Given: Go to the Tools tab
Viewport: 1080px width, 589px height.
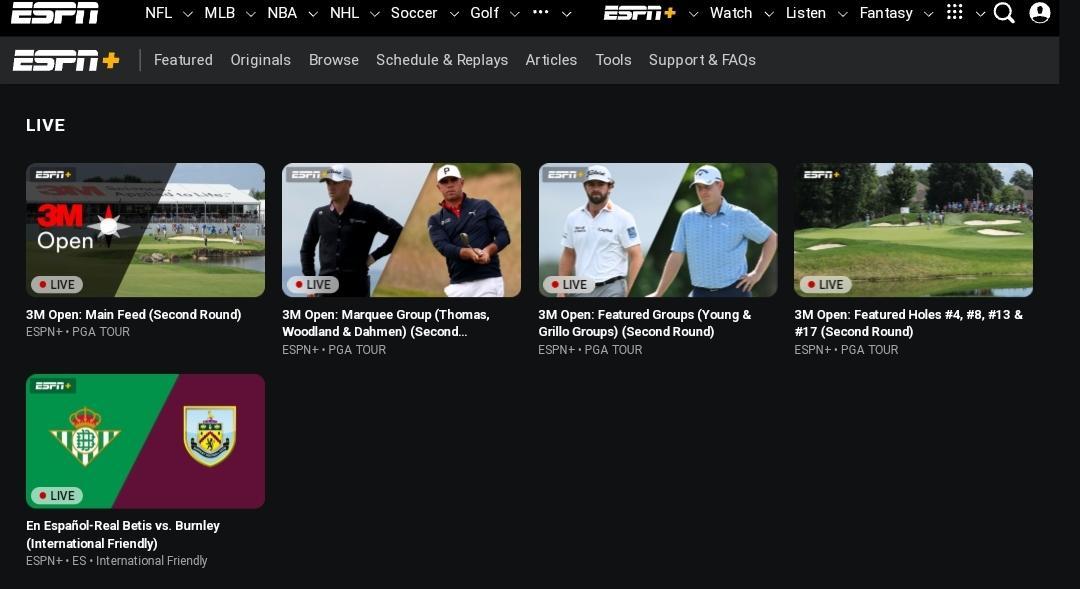Looking at the screenshot, I should 613,60.
